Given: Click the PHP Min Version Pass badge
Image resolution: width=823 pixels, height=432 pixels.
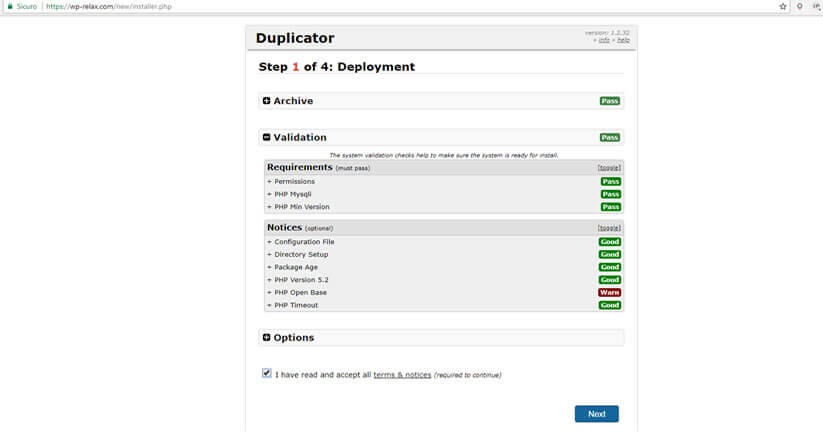Looking at the screenshot, I should (610, 207).
